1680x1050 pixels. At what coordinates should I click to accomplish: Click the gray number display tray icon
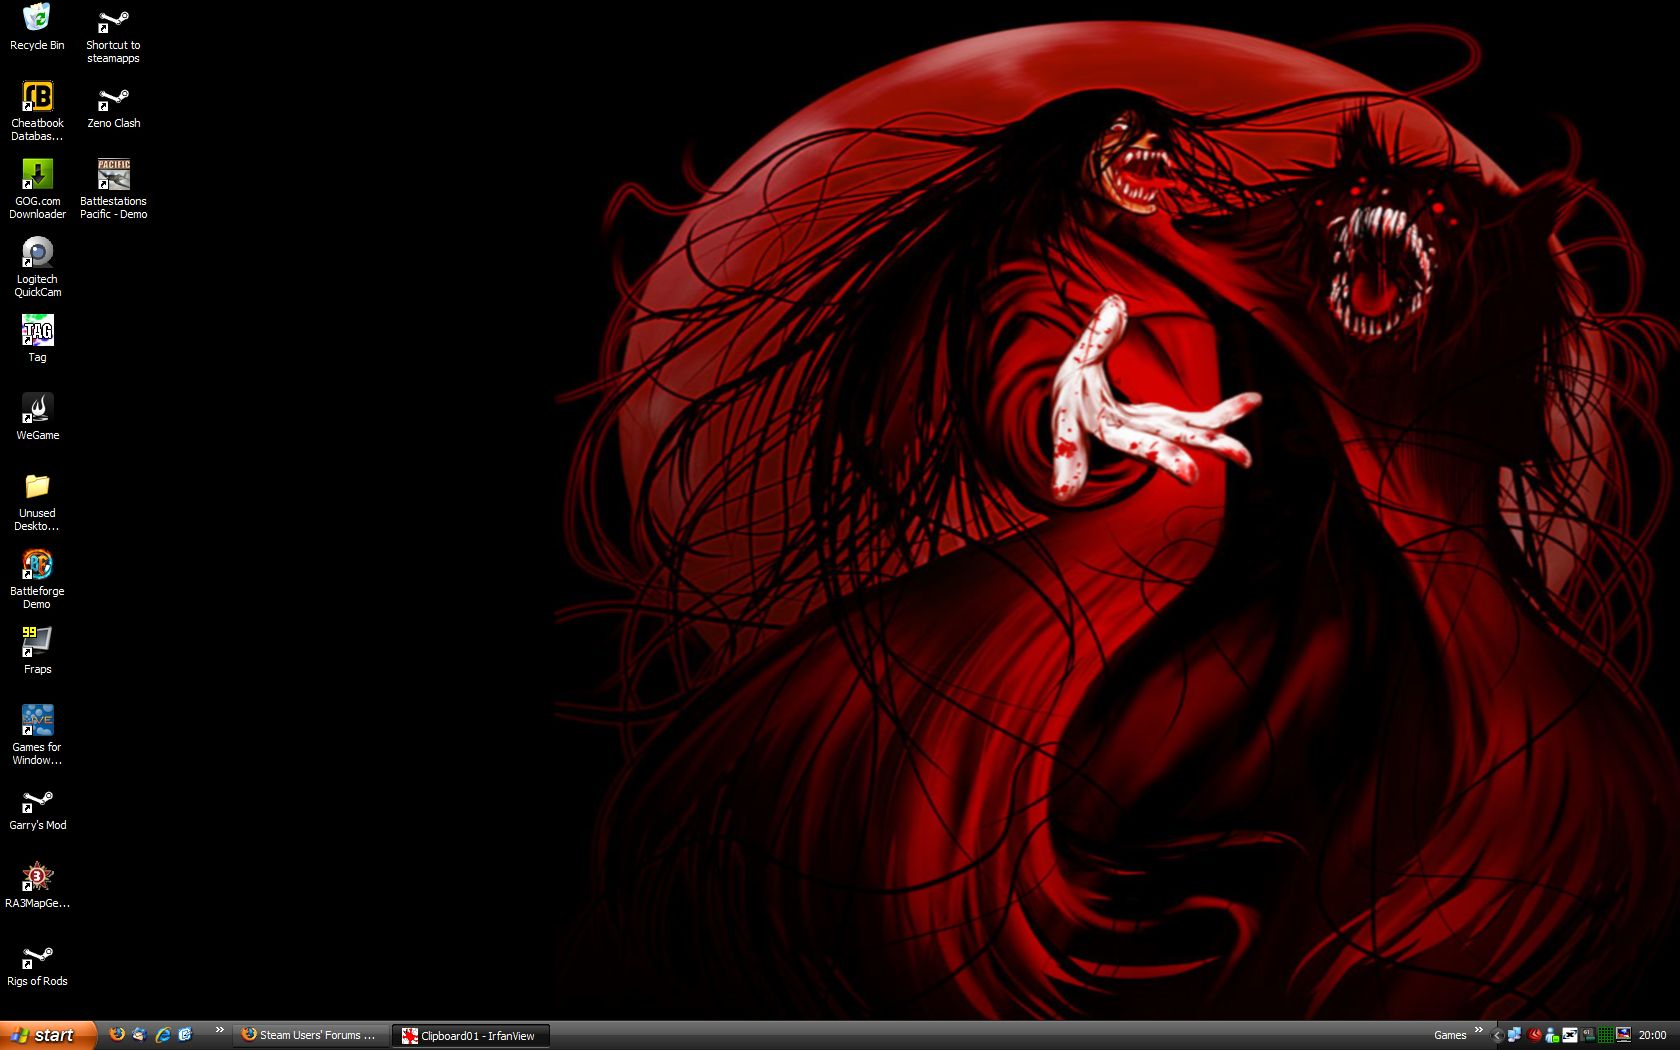coord(1588,1035)
